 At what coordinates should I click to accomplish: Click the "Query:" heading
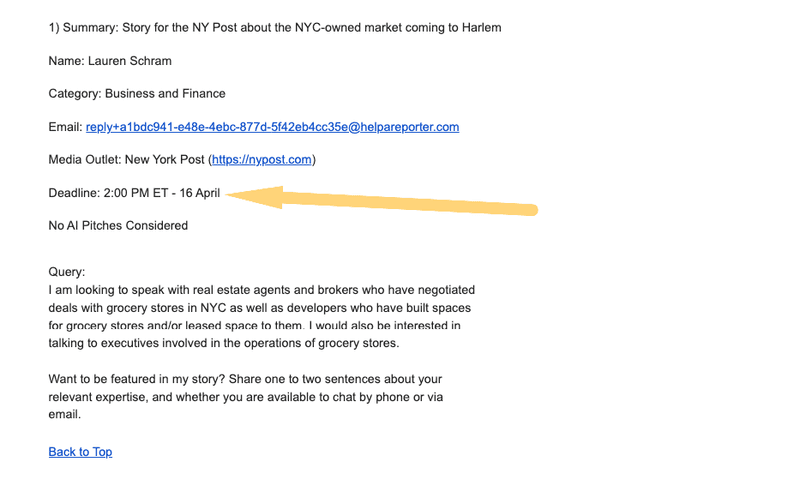point(67,272)
